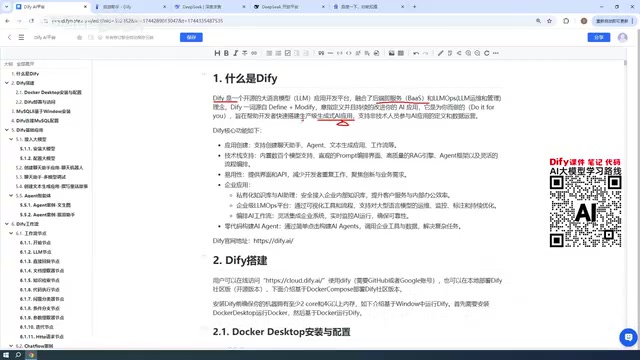The height and width of the screenshot is (360, 640).
Task: Undo the last edit
Action: pos(416,53)
